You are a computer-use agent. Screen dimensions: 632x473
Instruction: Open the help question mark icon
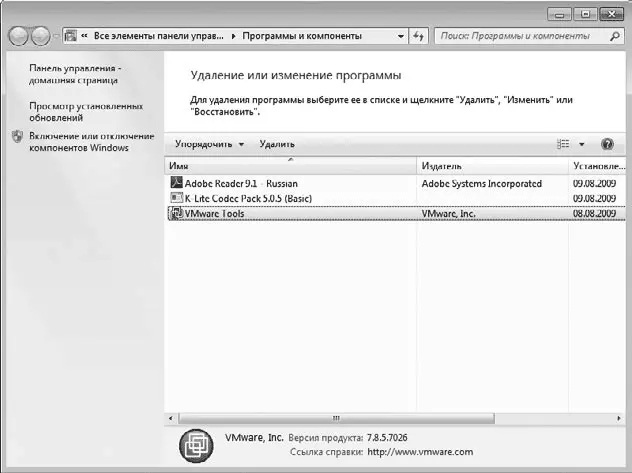coord(607,144)
